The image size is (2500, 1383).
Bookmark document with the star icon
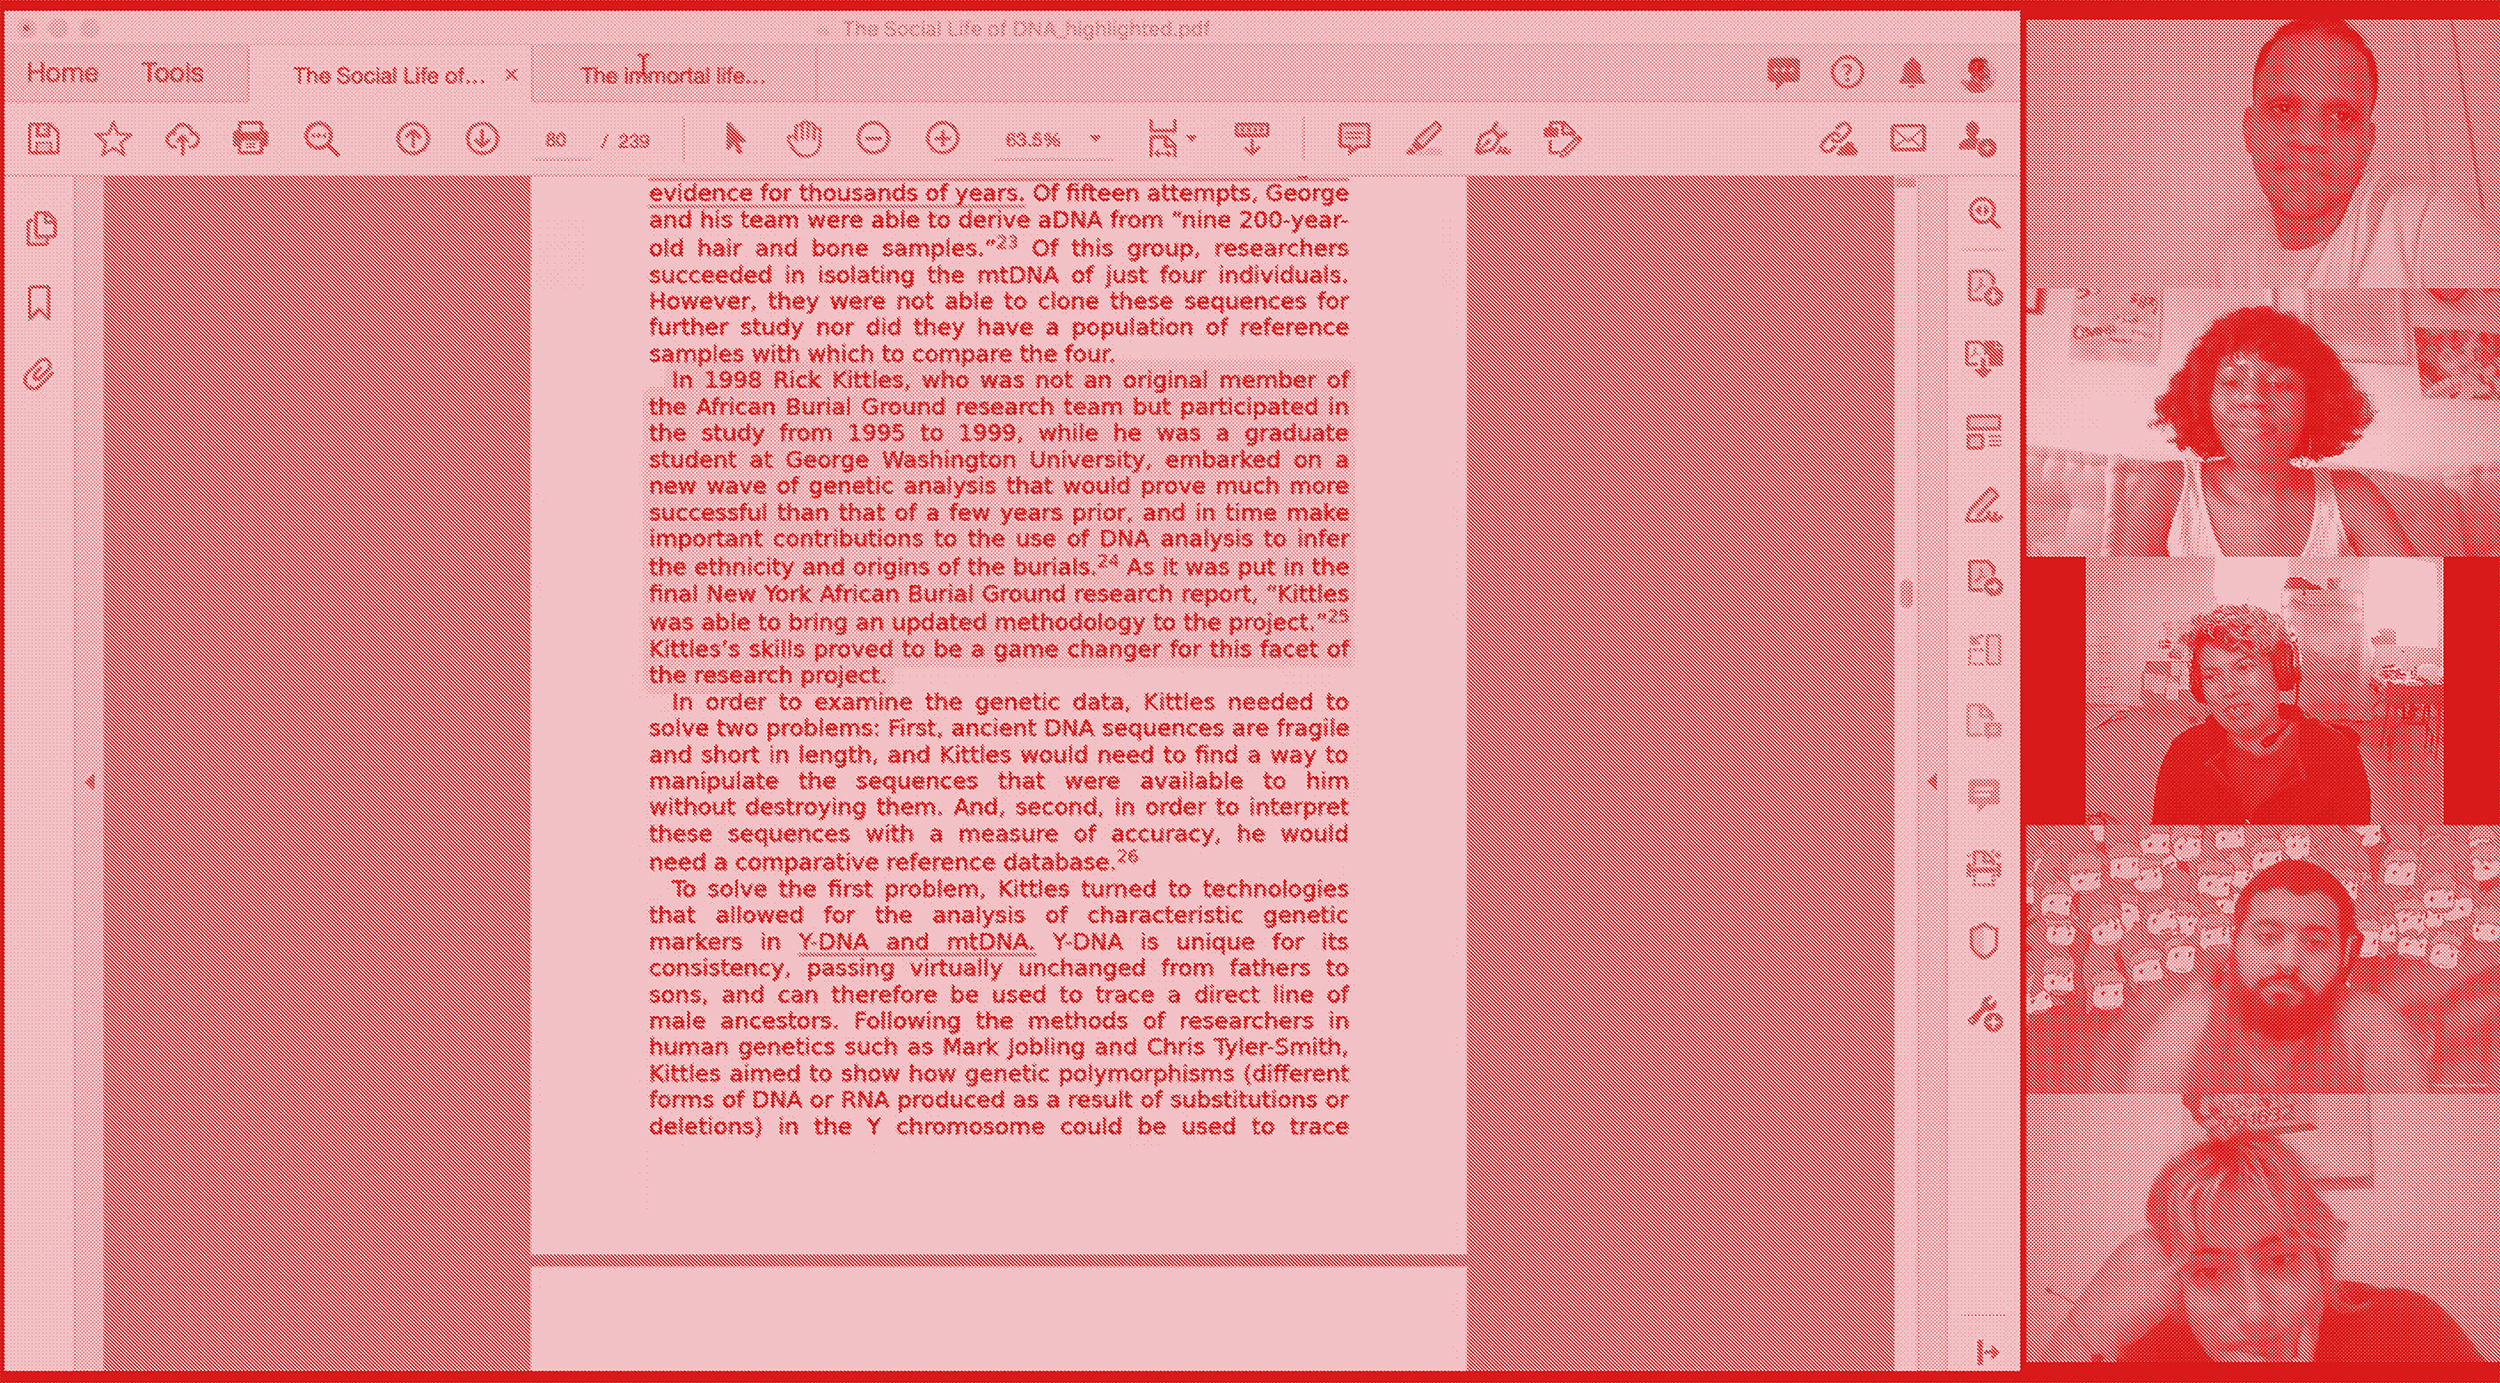tap(113, 139)
